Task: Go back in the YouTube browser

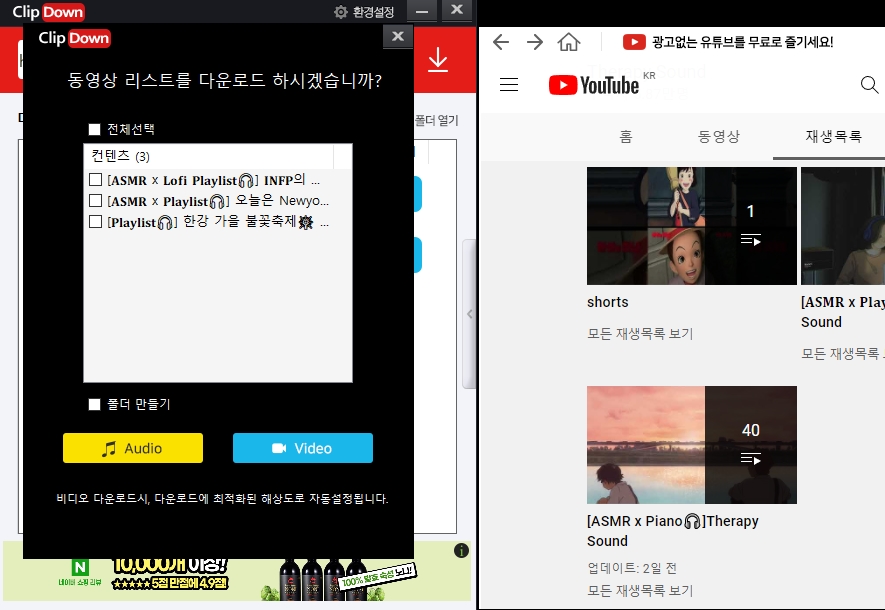Action: click(501, 42)
